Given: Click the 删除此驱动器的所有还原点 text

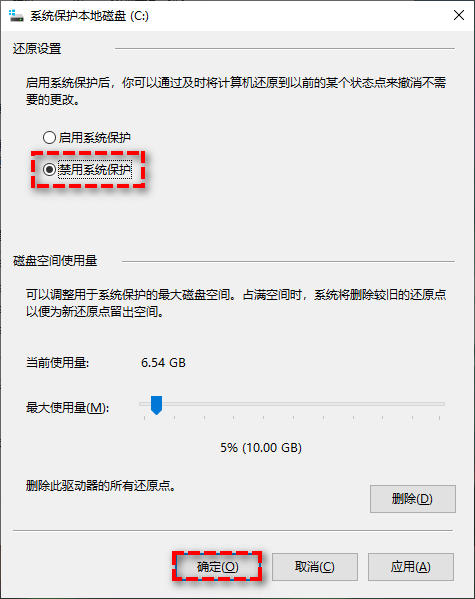Looking at the screenshot, I should tap(101, 486).
